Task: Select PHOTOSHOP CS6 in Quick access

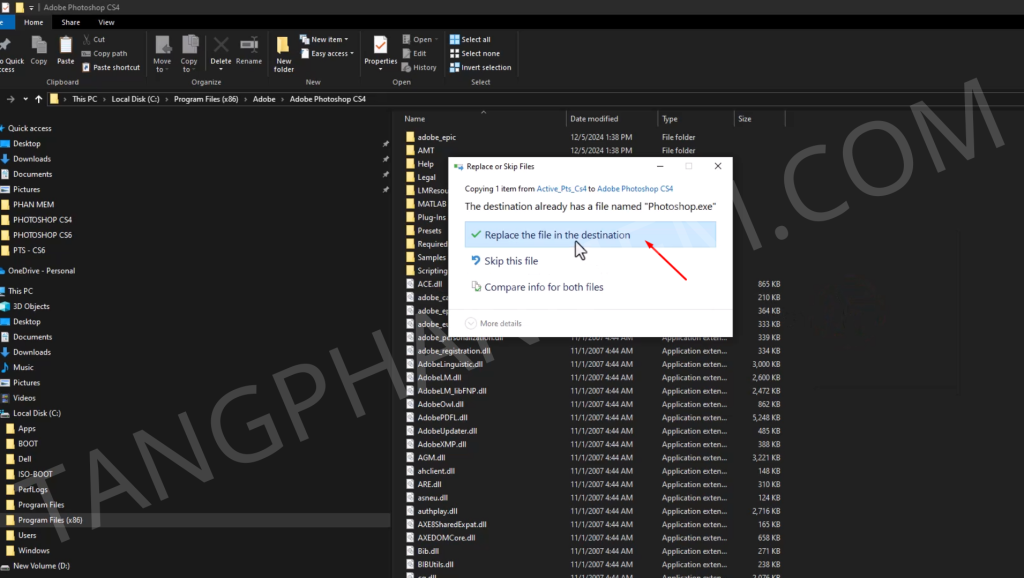Action: 42,235
